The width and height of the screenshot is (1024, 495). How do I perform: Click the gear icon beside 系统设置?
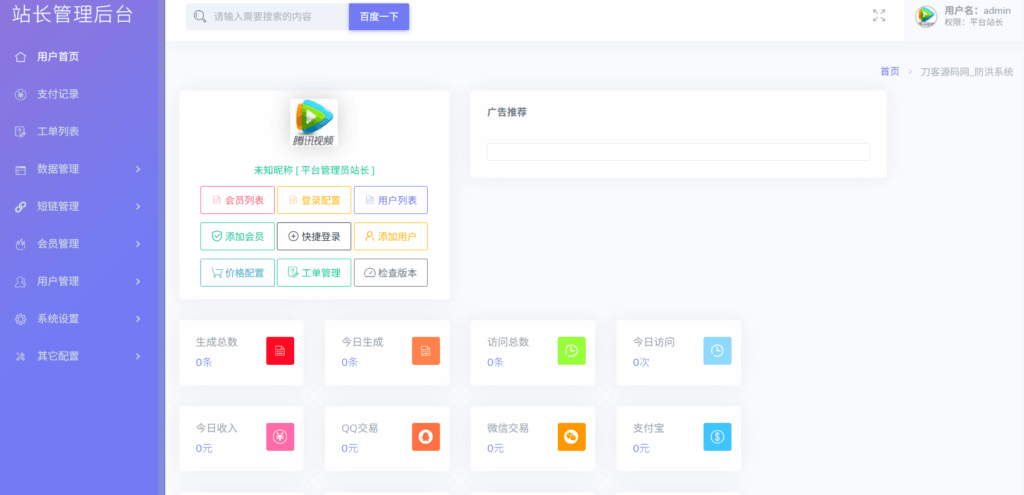(x=20, y=319)
